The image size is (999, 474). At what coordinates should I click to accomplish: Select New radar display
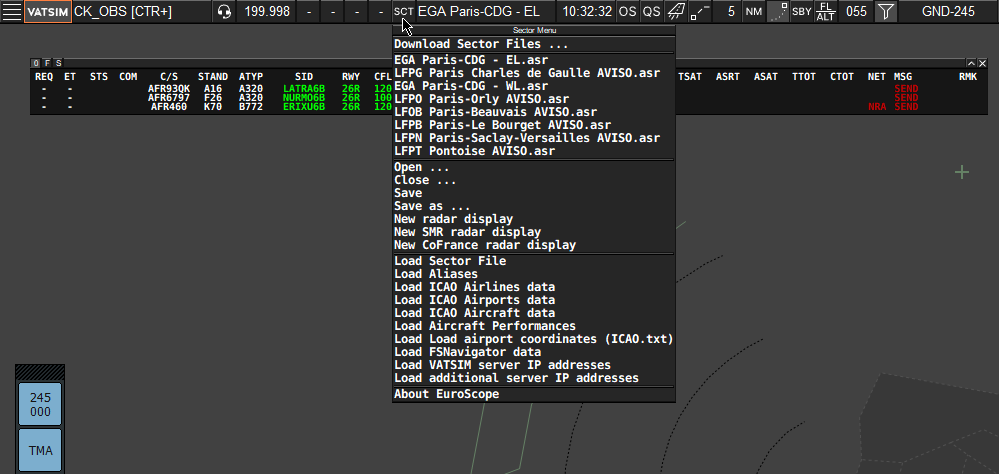534,219
